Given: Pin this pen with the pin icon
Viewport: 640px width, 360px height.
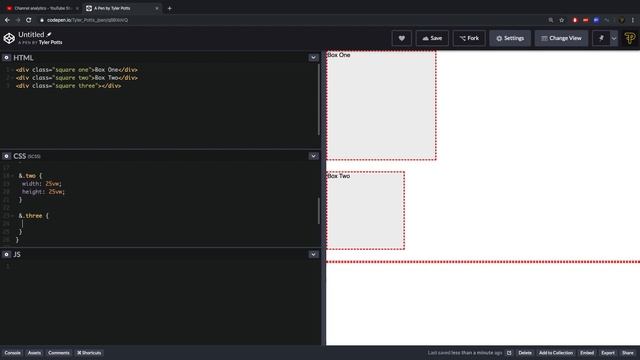Looking at the screenshot, I should [601, 38].
